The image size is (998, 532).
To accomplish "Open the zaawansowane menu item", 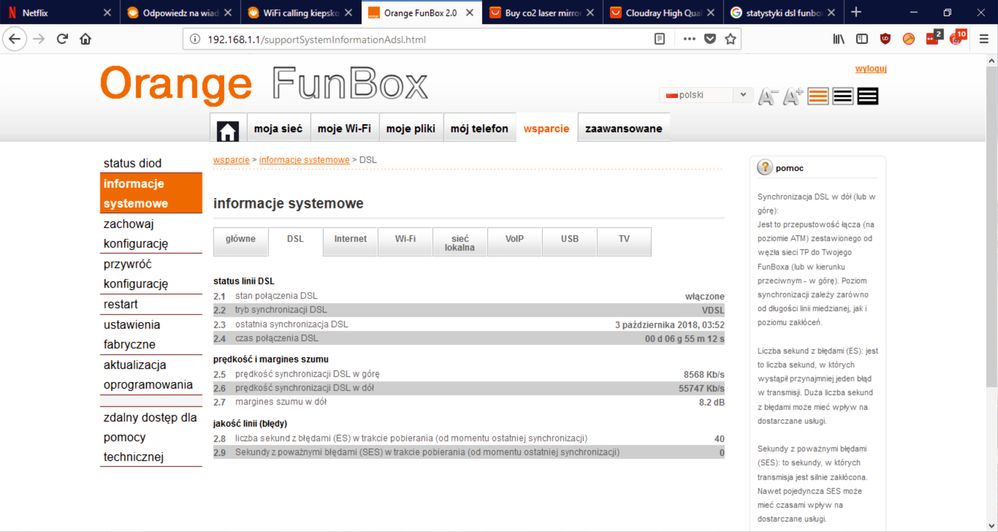I will (x=623, y=129).
